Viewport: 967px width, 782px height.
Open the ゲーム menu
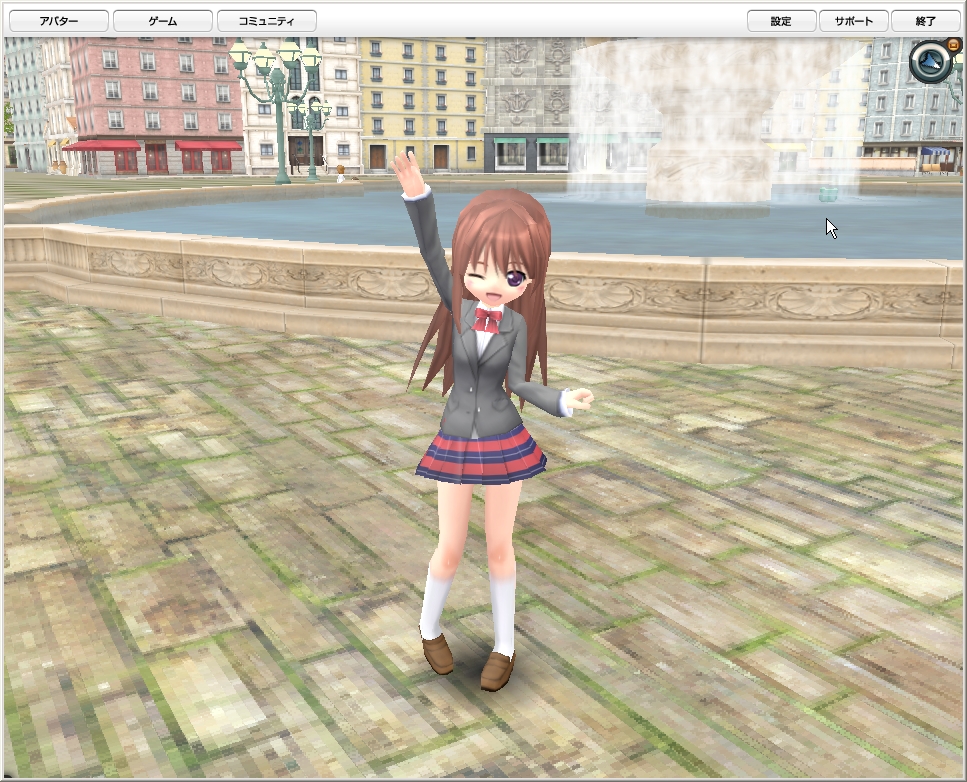coord(163,21)
